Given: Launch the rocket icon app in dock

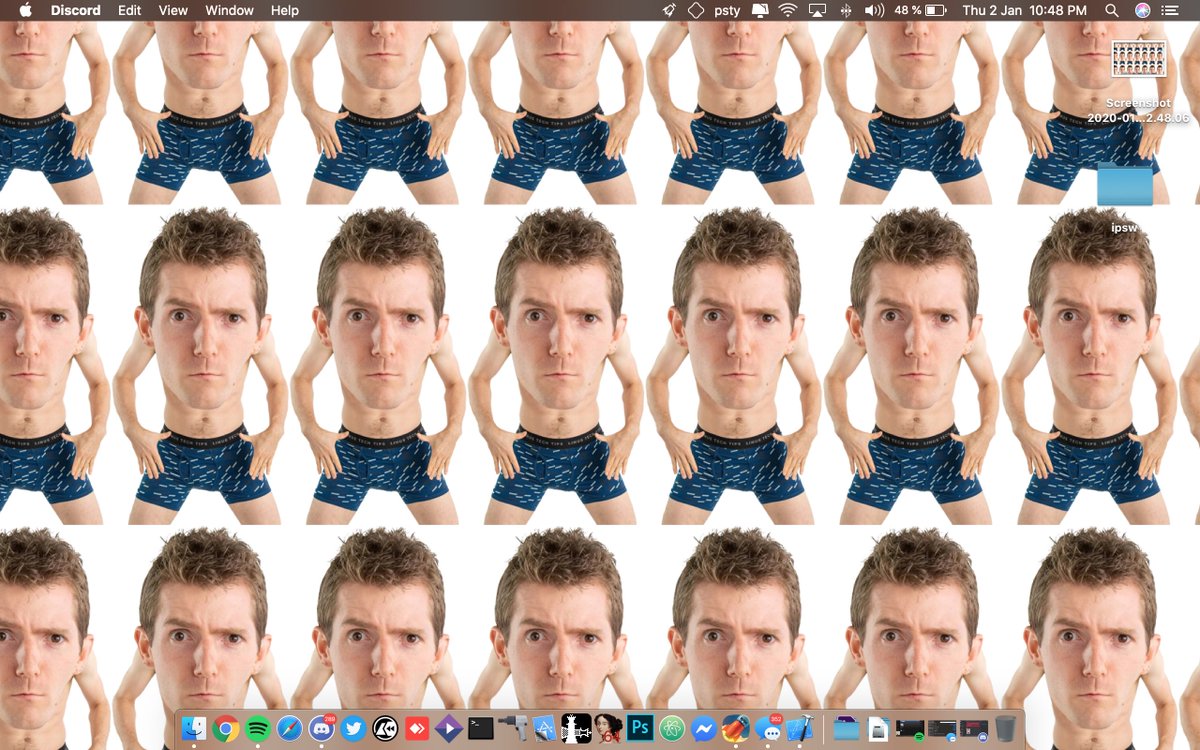Looking at the screenshot, I should (736, 728).
